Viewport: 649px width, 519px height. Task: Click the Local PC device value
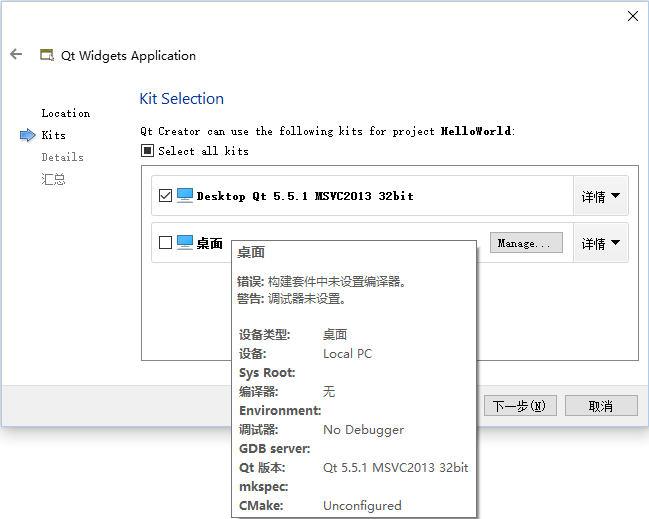click(x=348, y=354)
